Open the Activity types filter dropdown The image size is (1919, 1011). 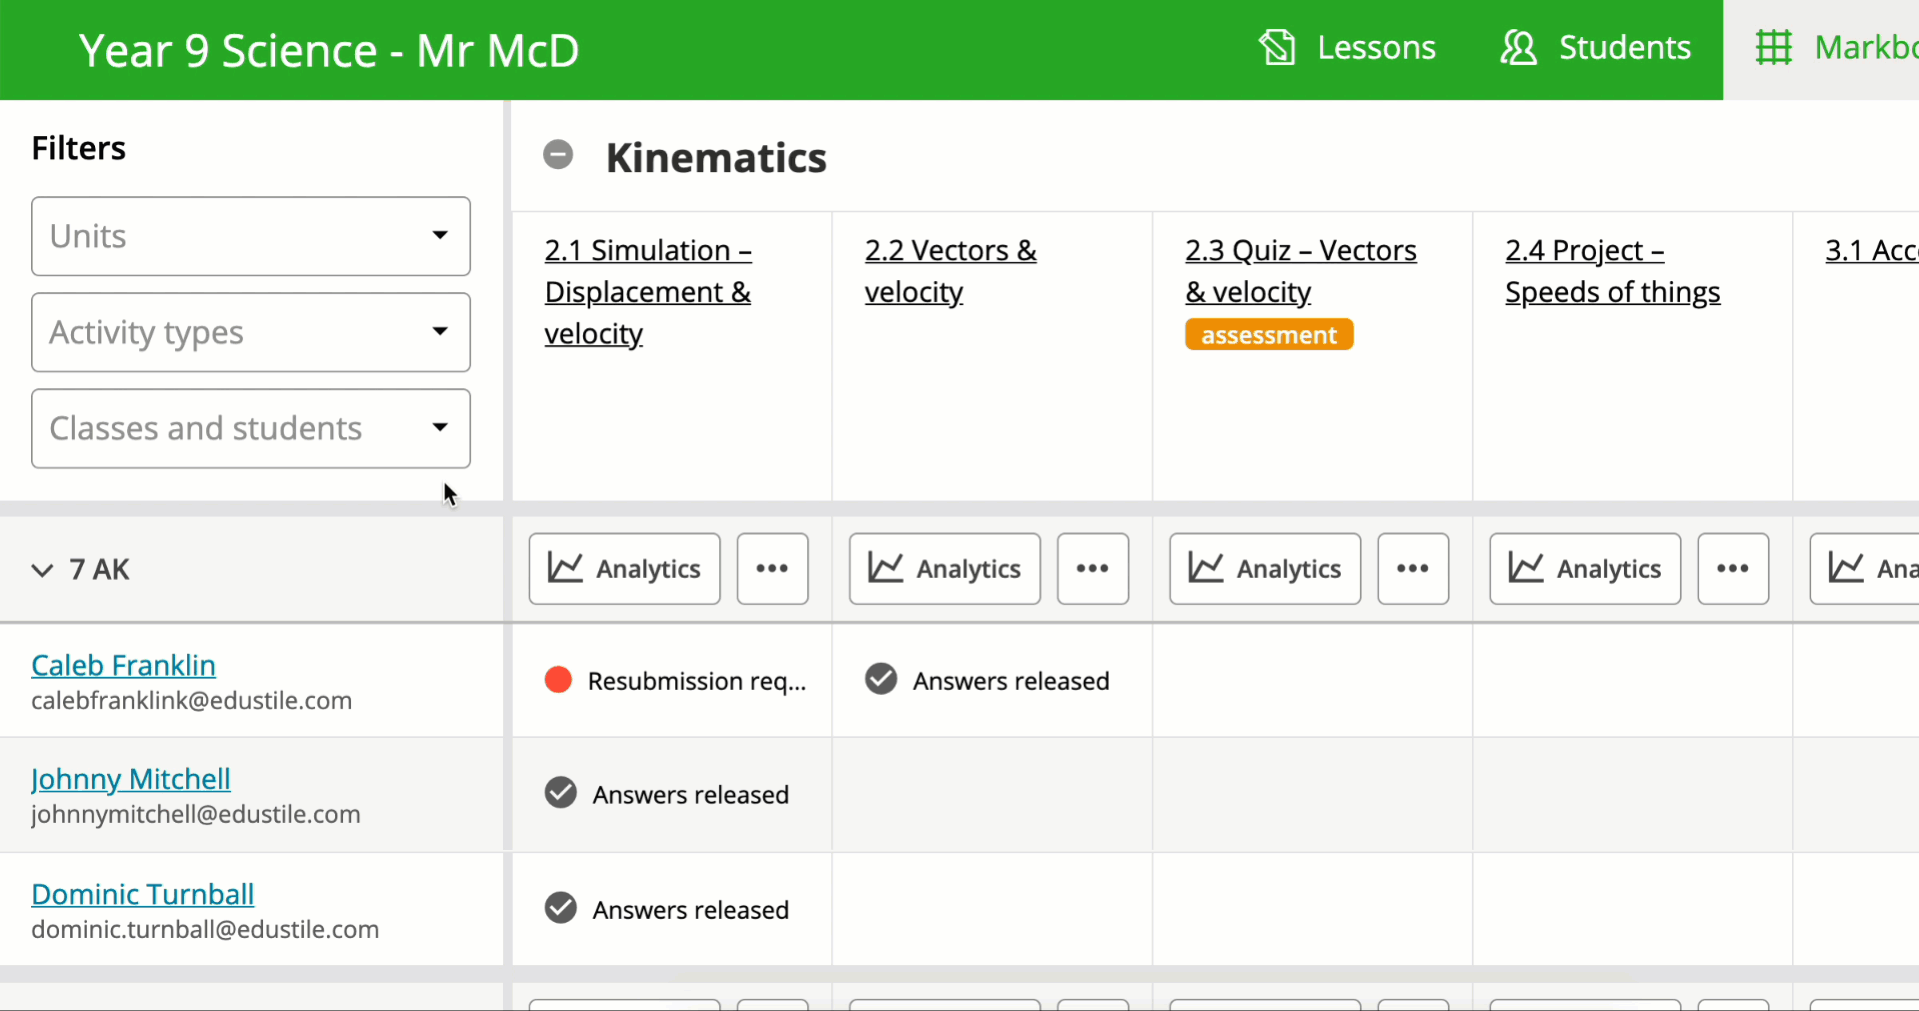click(251, 332)
